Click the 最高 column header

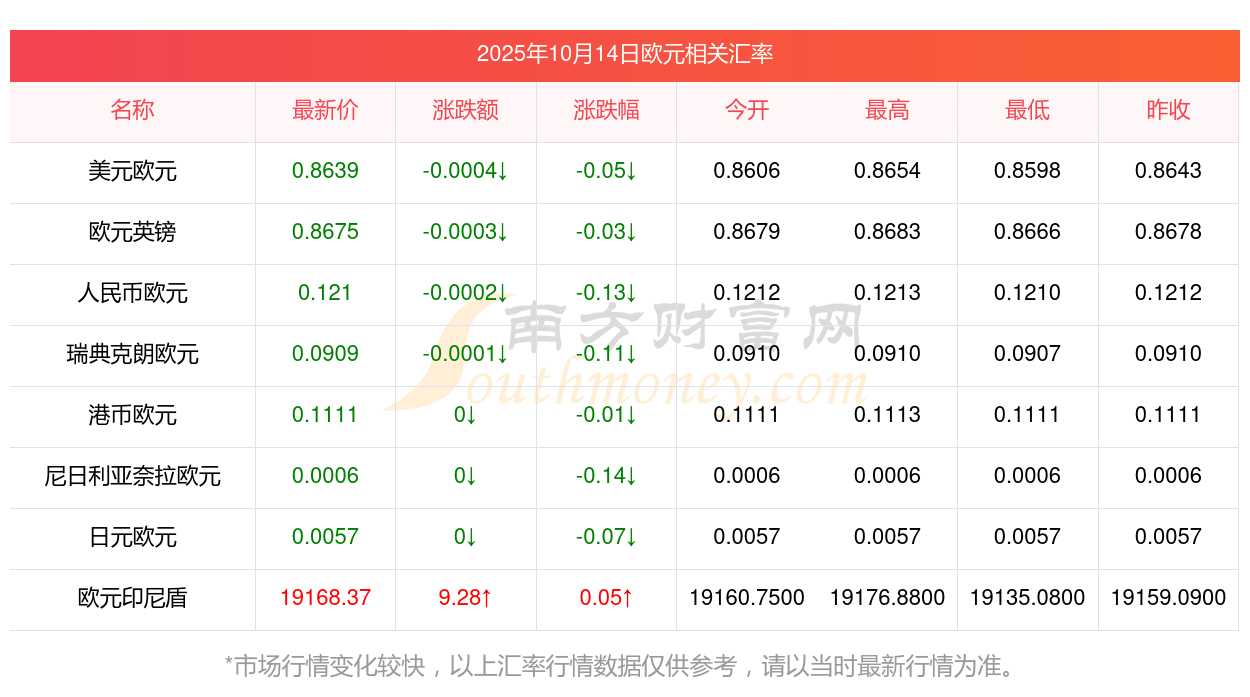(x=887, y=111)
